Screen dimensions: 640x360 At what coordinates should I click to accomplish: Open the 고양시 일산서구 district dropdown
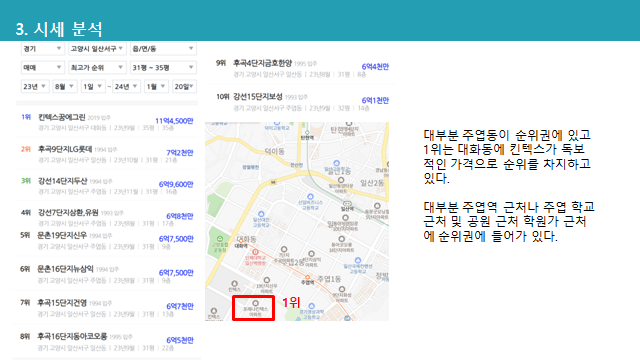(x=97, y=49)
